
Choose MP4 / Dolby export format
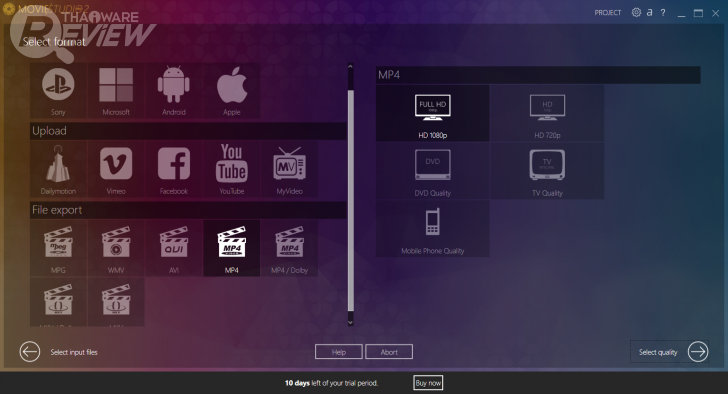[289, 248]
